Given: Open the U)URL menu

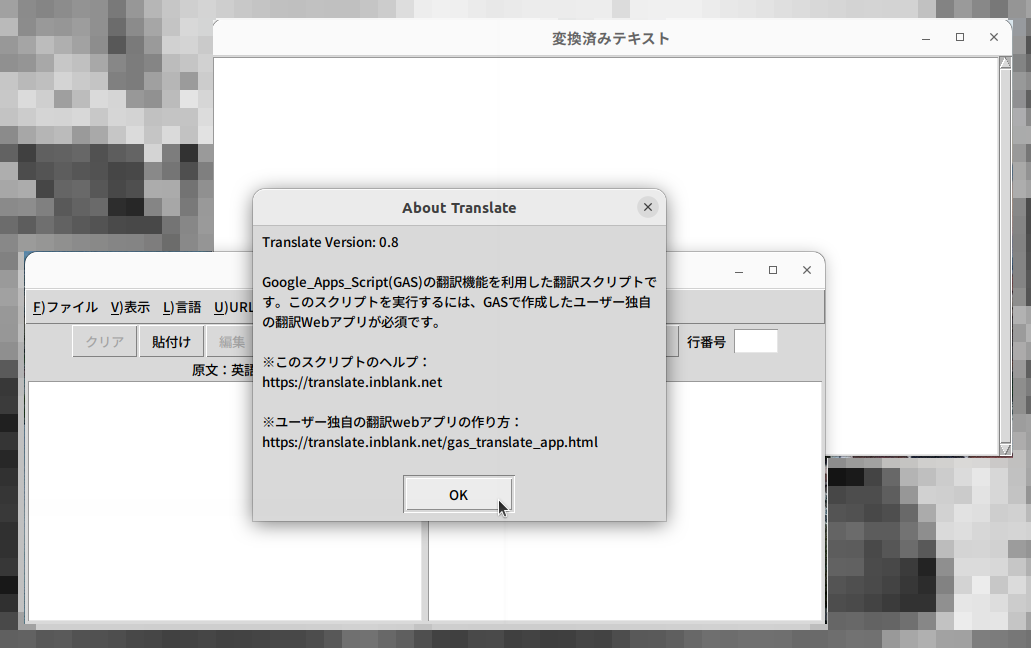Looking at the screenshot, I should point(233,307).
